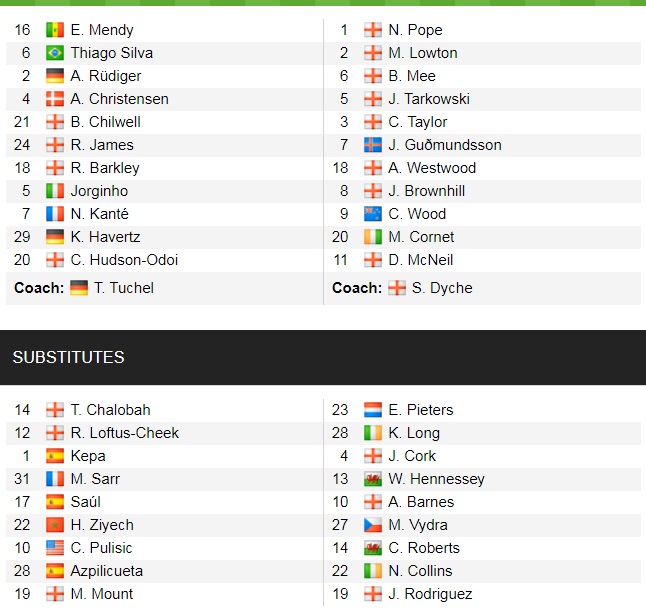Open substitute M. Mount's player page
Viewport: 646px width, 615px height.
[x=102, y=594]
